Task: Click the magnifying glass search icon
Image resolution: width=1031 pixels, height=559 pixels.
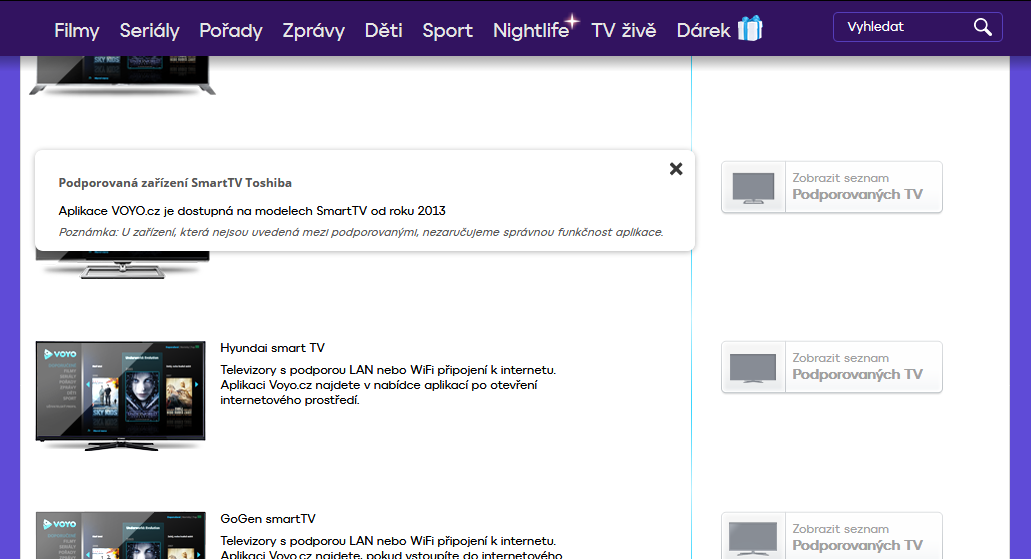Action: (x=983, y=27)
